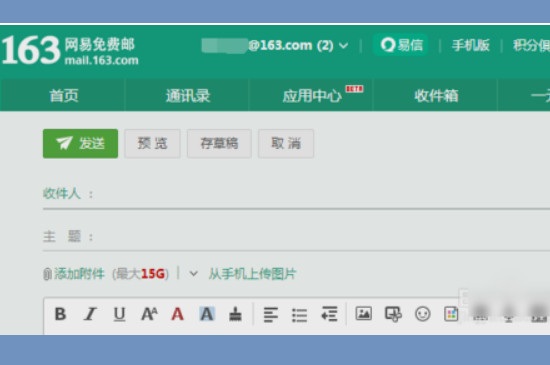Expand the account dropdown next to @163.com
This screenshot has height=365, width=550.
coord(344,46)
